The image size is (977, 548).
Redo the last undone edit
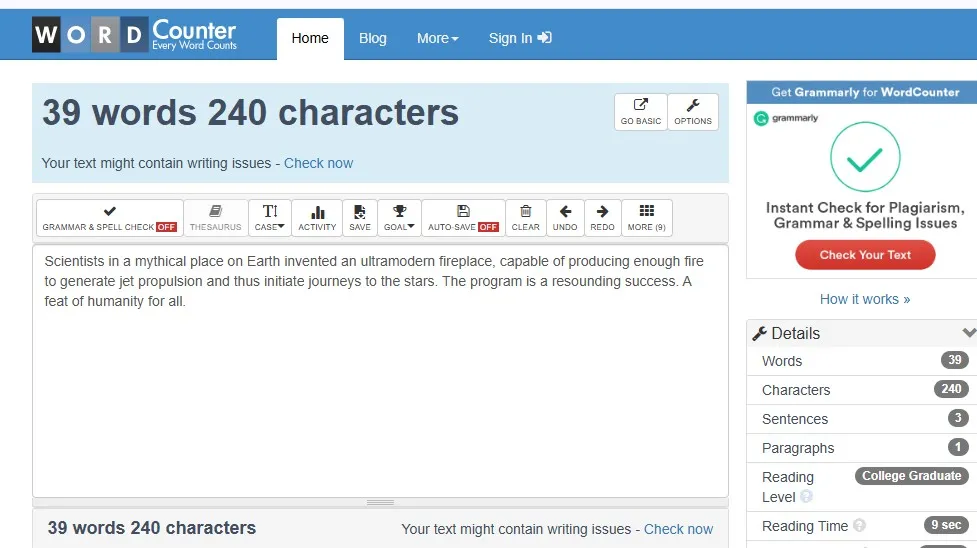point(603,218)
